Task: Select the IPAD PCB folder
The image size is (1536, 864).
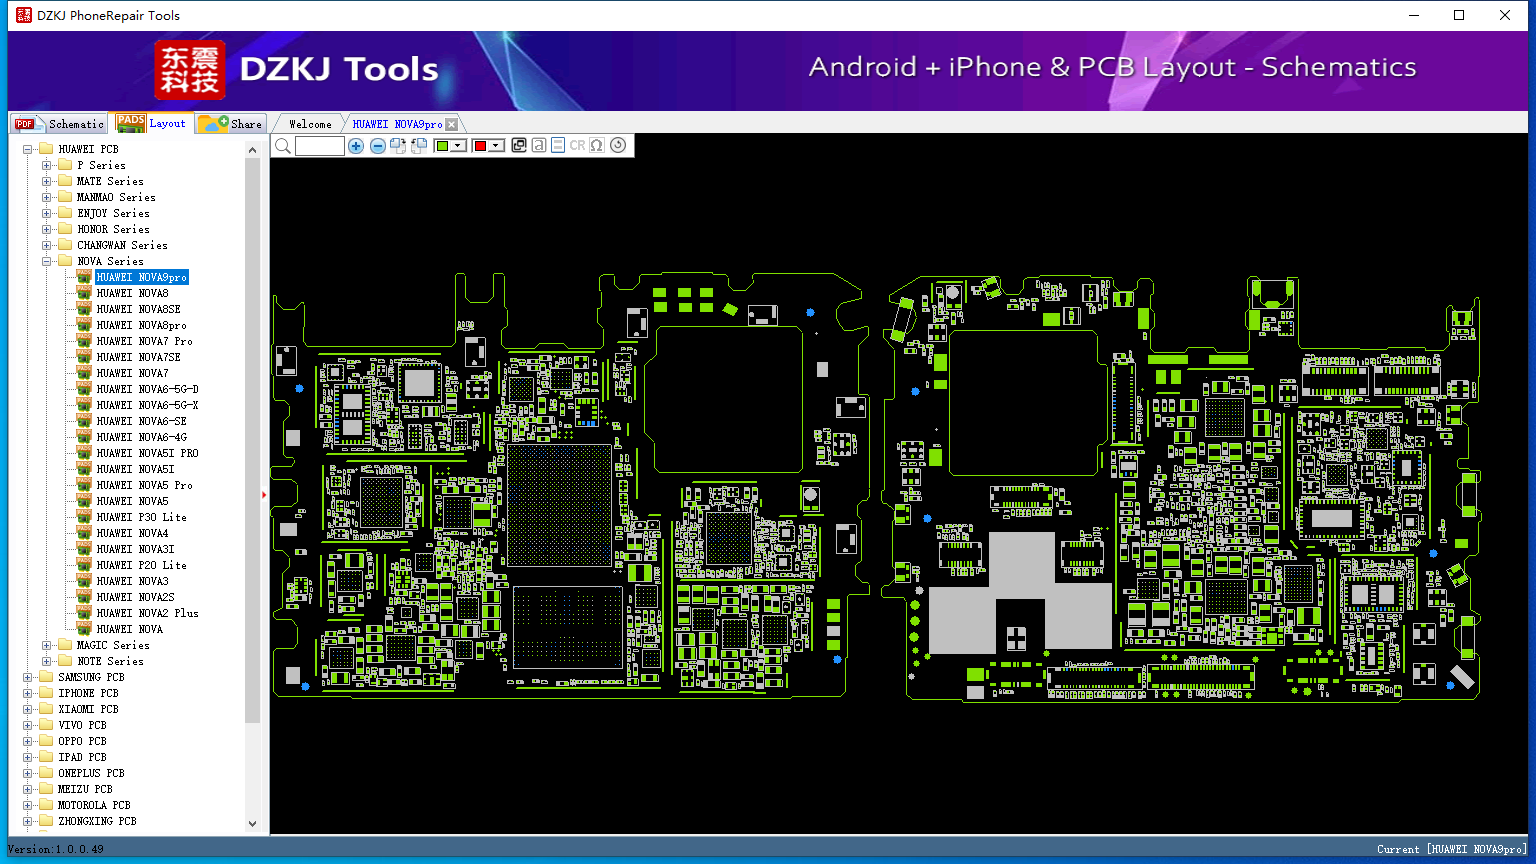Action: point(82,758)
